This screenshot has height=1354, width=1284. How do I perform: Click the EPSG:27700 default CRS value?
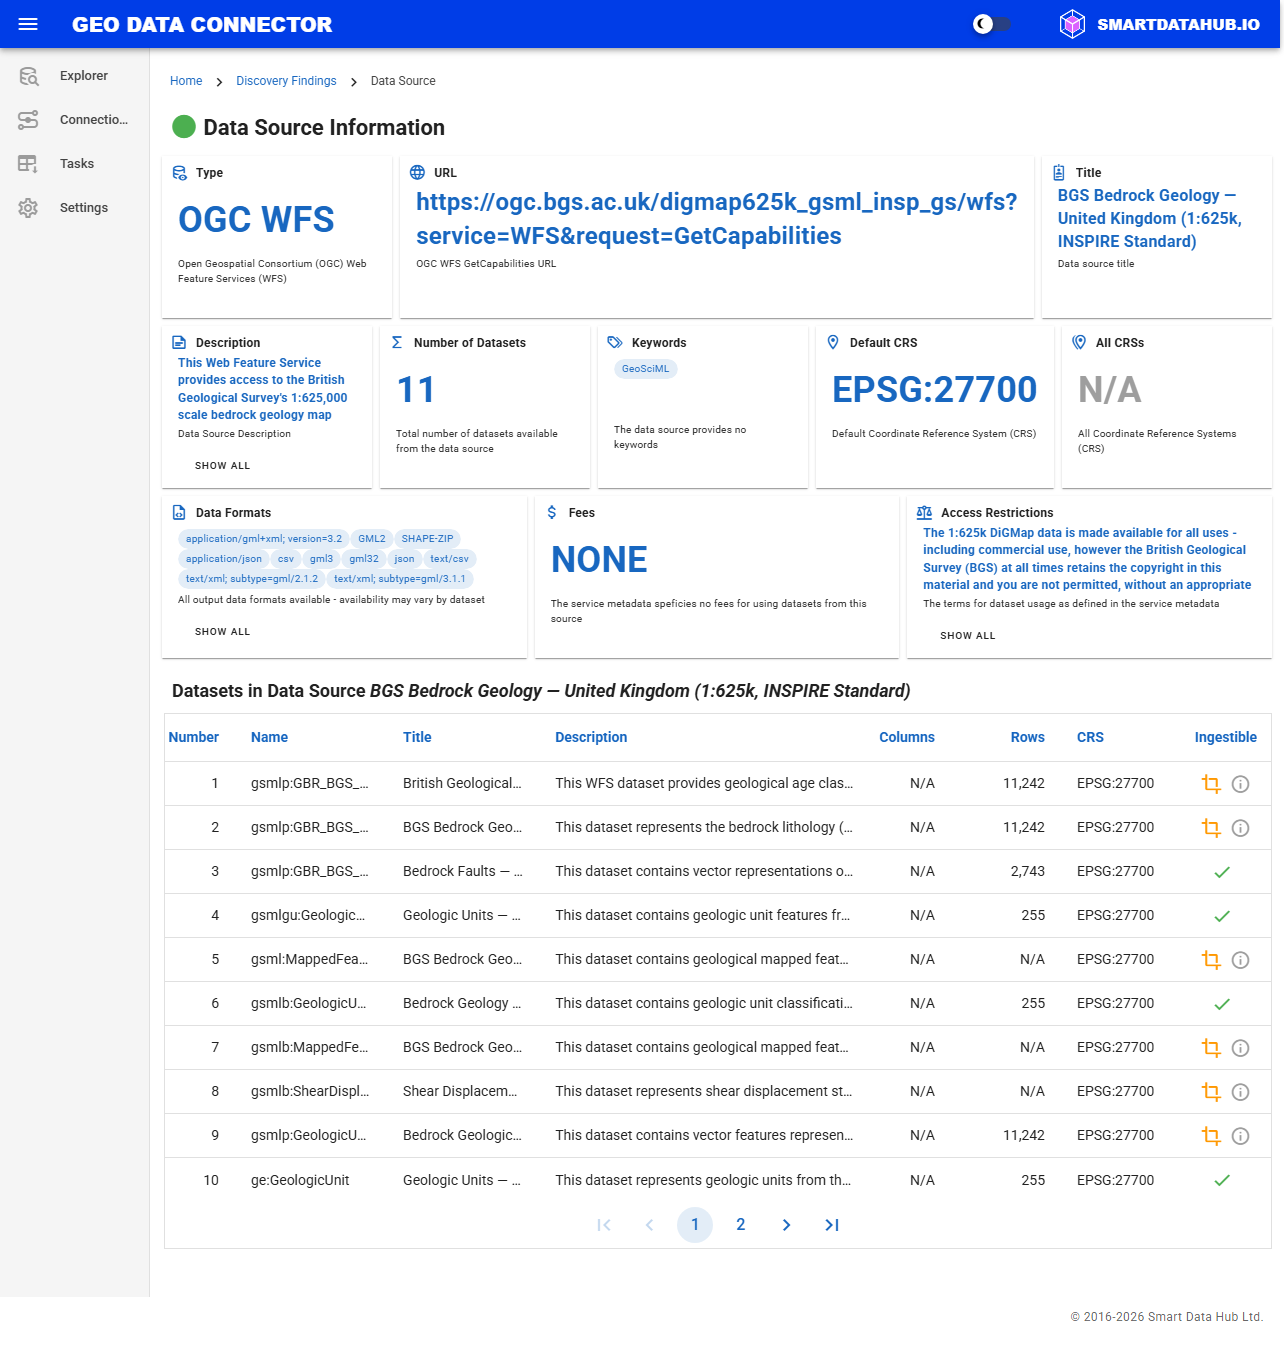(x=934, y=390)
